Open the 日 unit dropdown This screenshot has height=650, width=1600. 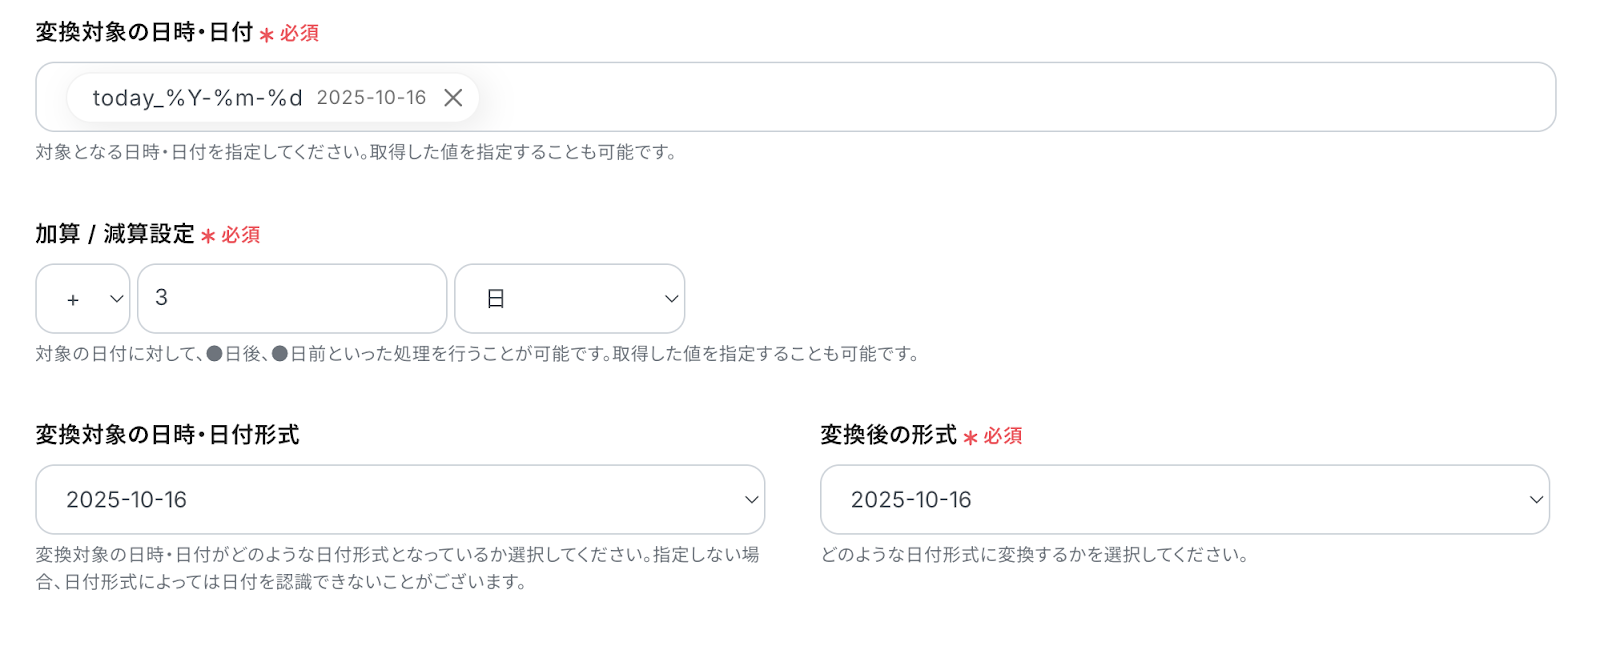[x=569, y=299]
